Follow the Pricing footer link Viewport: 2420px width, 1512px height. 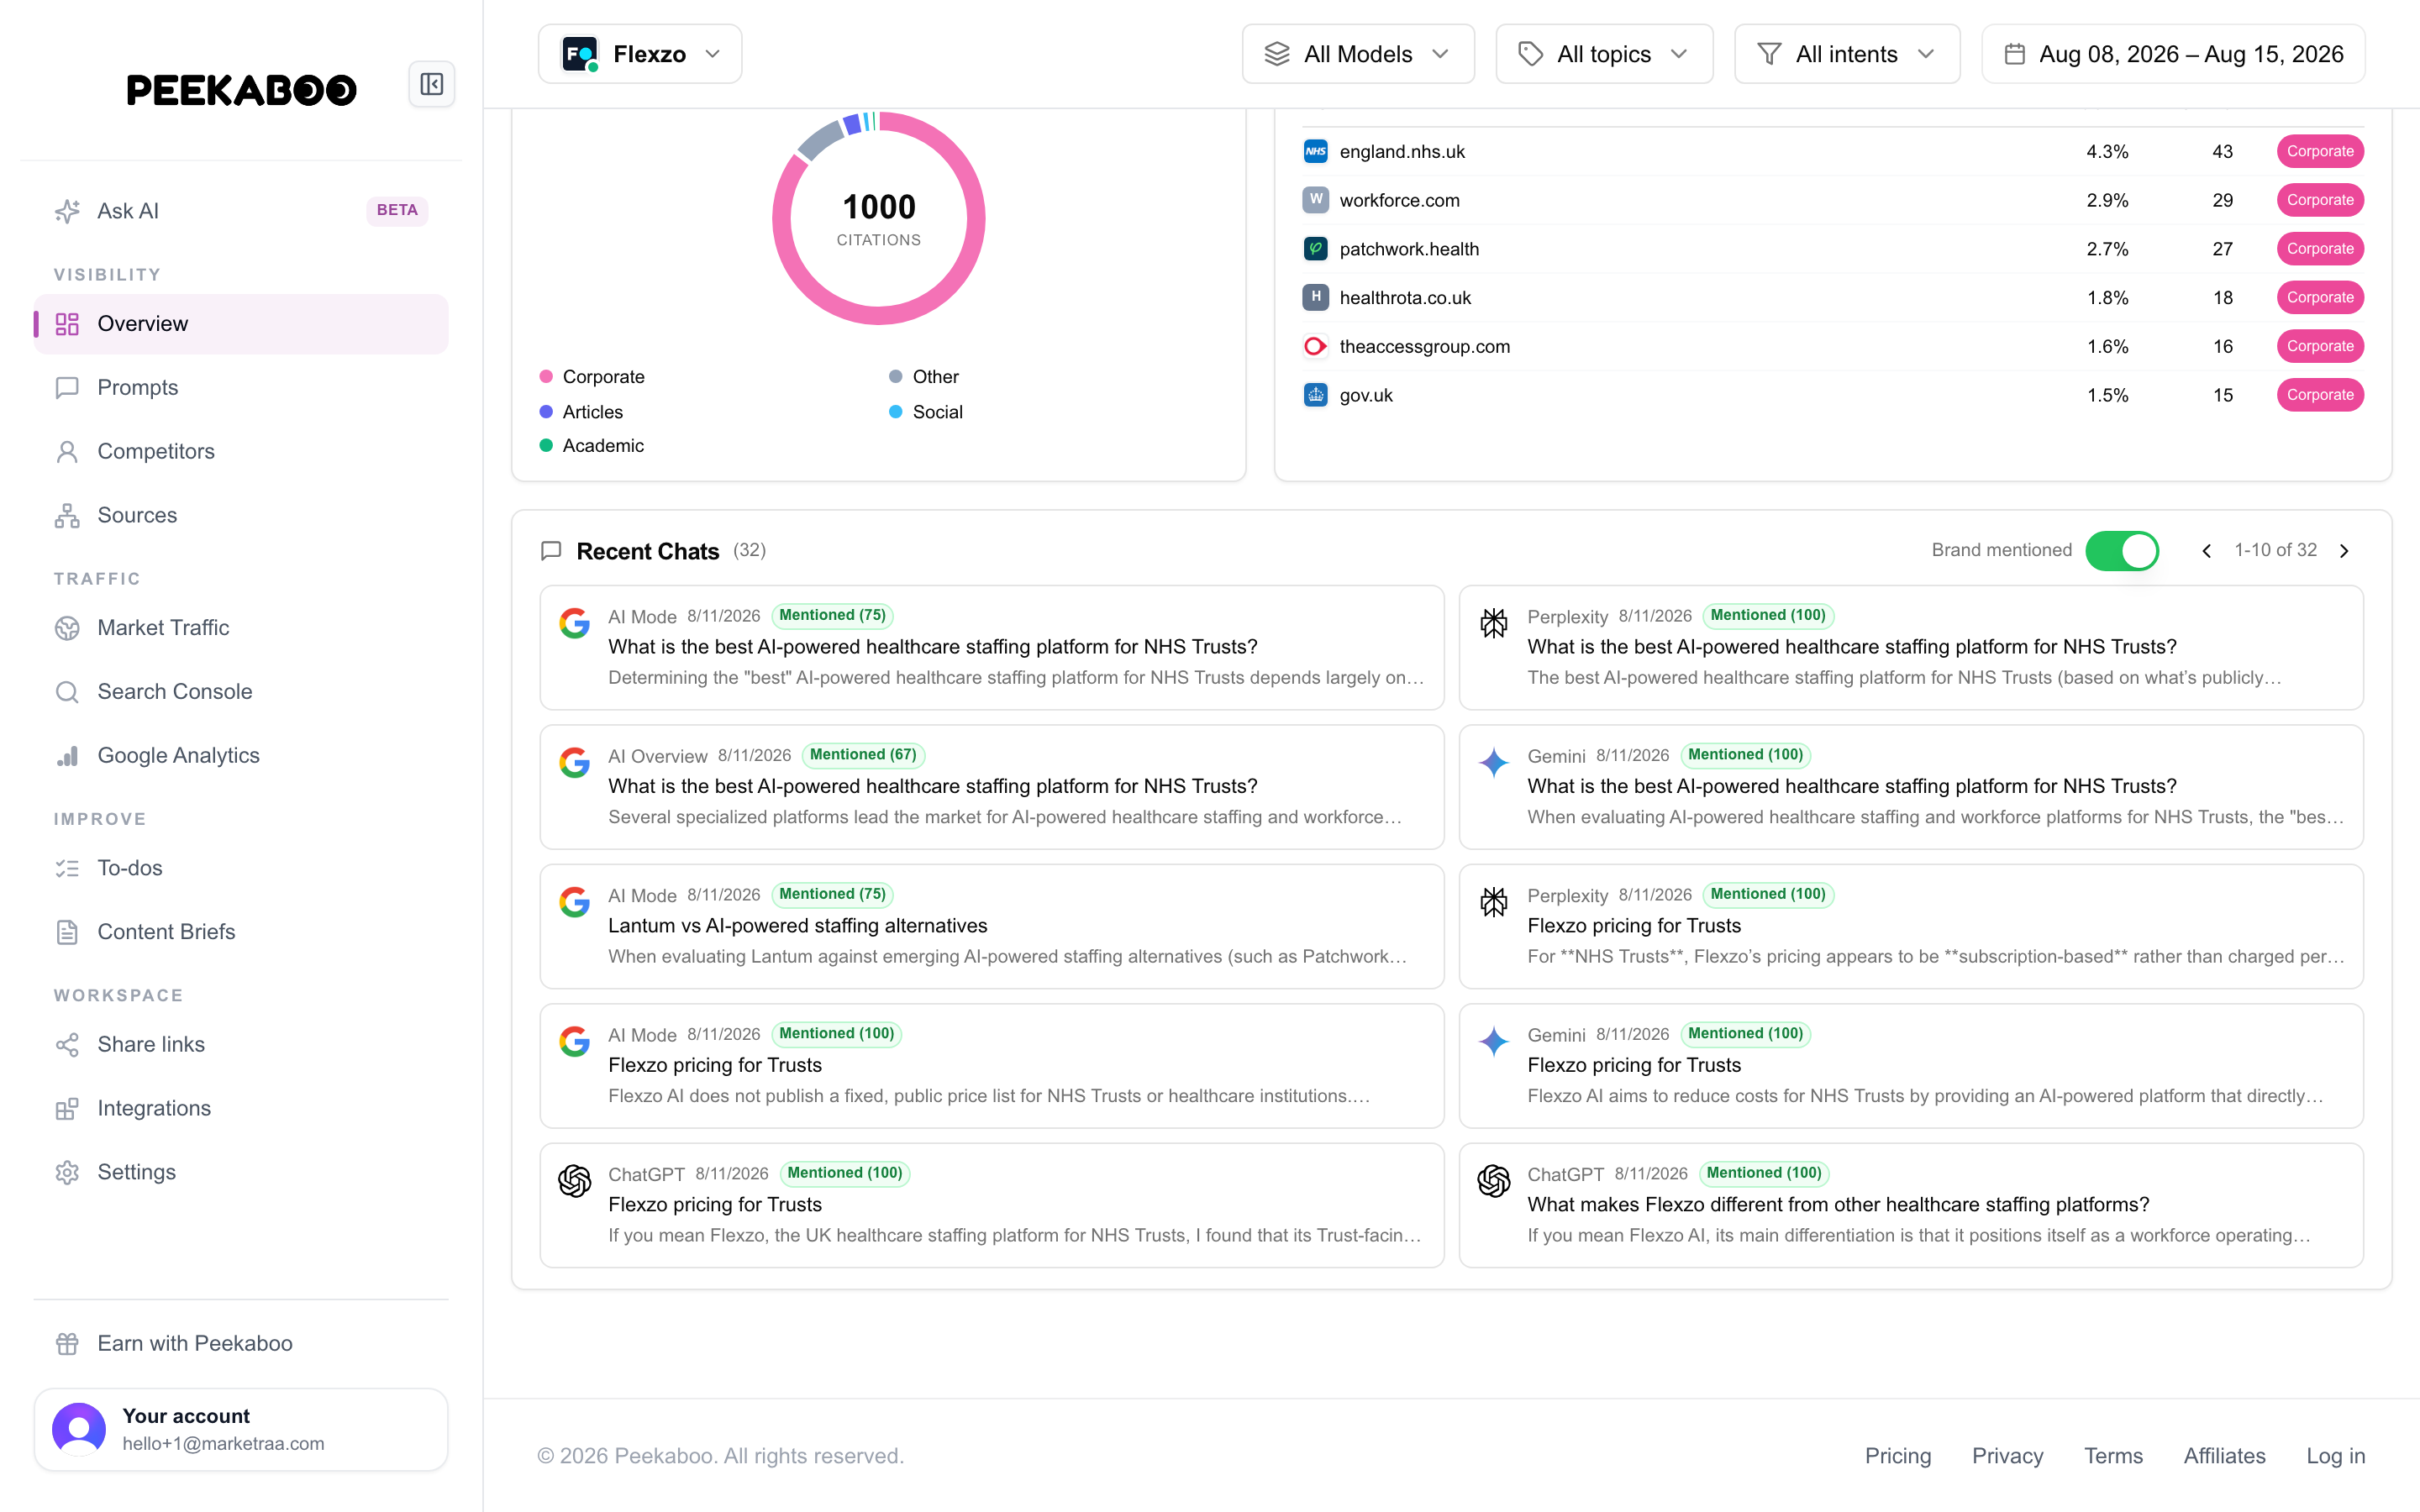[1897, 1456]
